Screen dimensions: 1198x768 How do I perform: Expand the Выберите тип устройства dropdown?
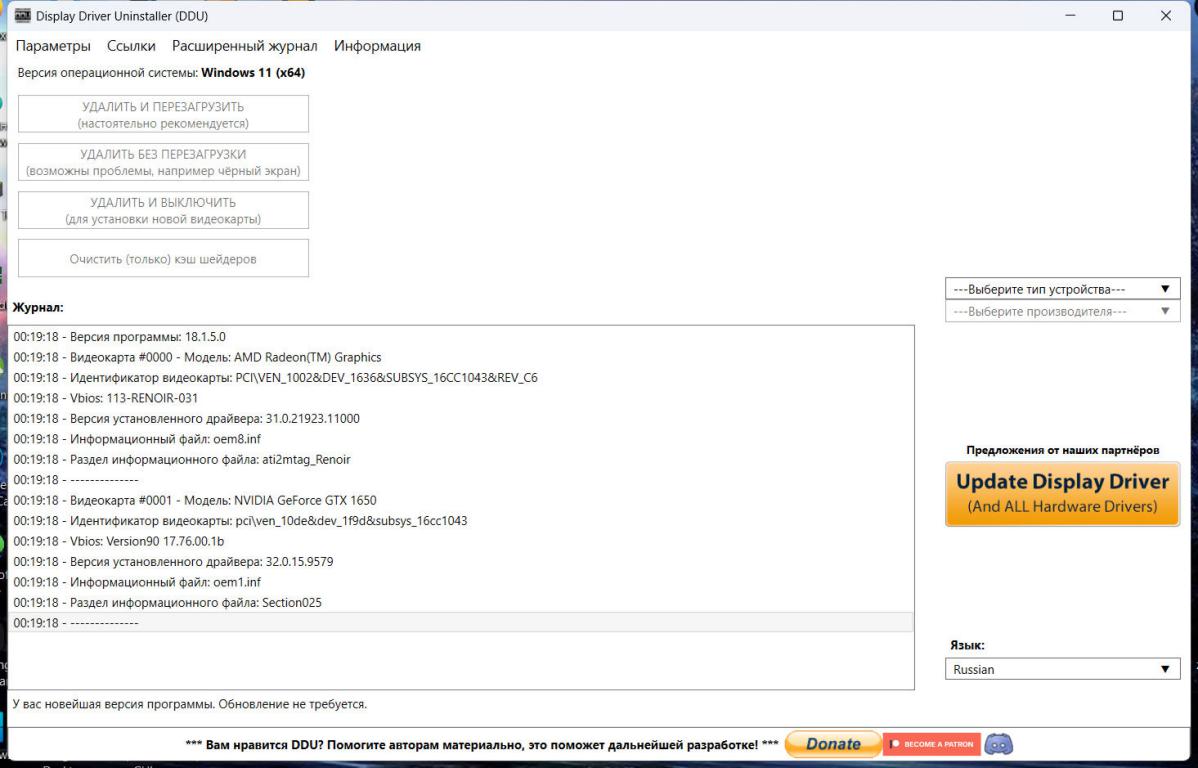[x=1062, y=289]
